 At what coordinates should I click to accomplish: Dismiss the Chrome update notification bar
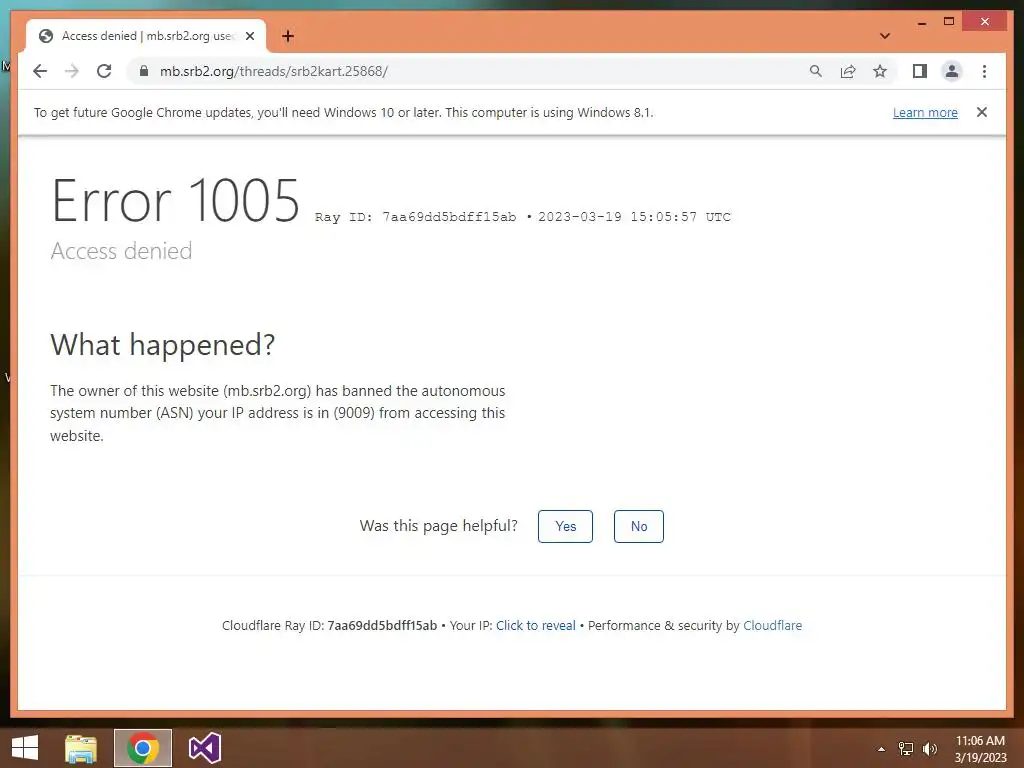coord(982,112)
